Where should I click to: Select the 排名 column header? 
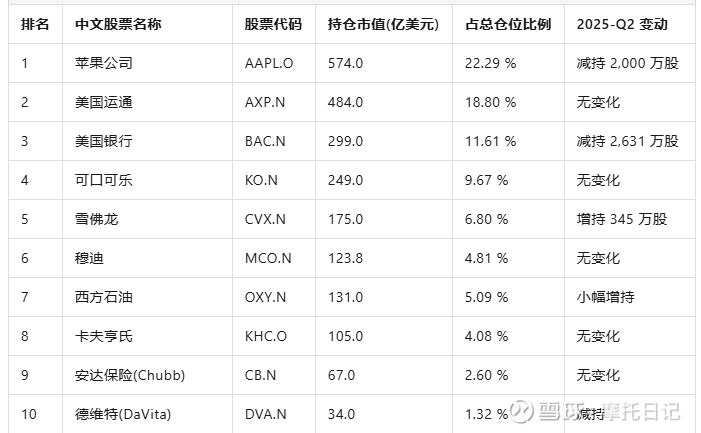(35, 24)
